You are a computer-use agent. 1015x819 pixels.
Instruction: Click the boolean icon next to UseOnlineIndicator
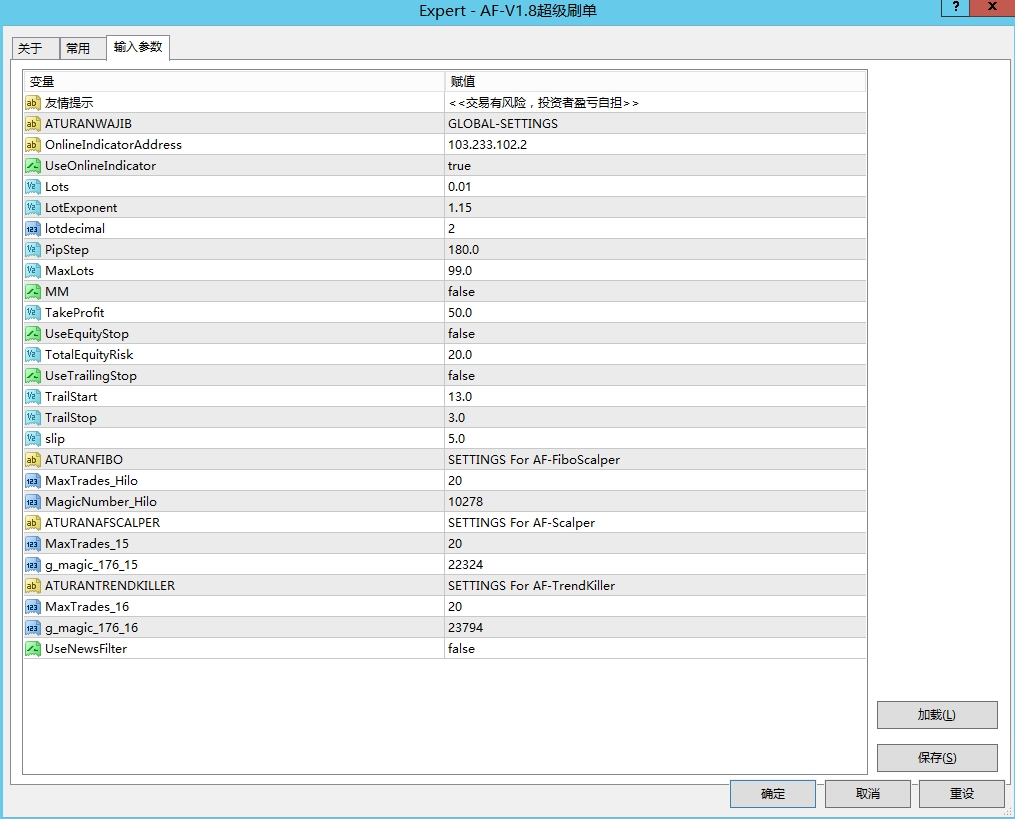pos(32,166)
